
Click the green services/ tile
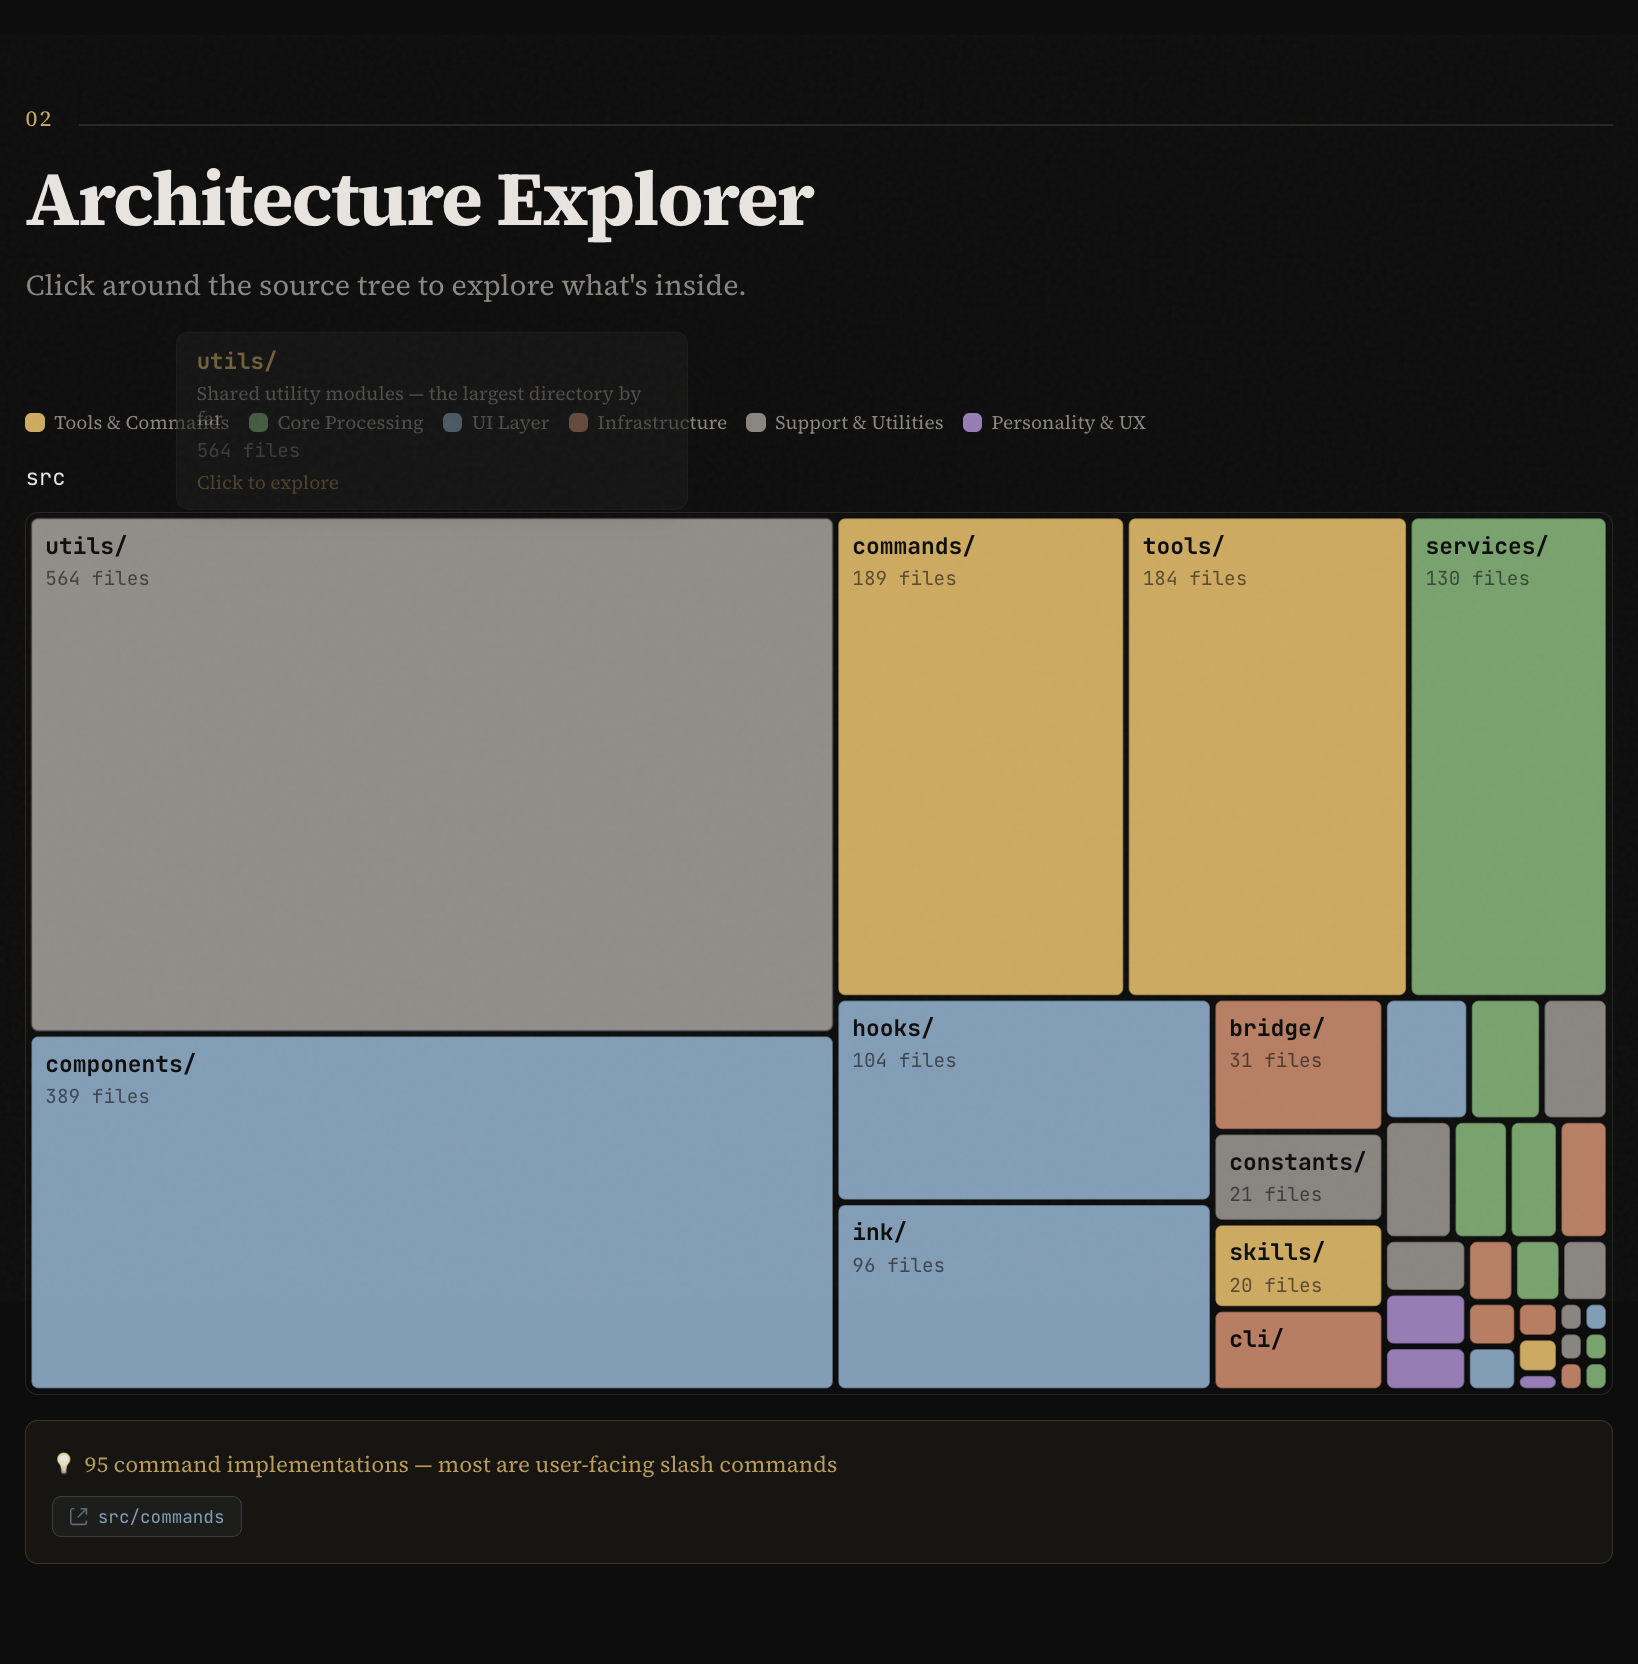(x=1507, y=756)
